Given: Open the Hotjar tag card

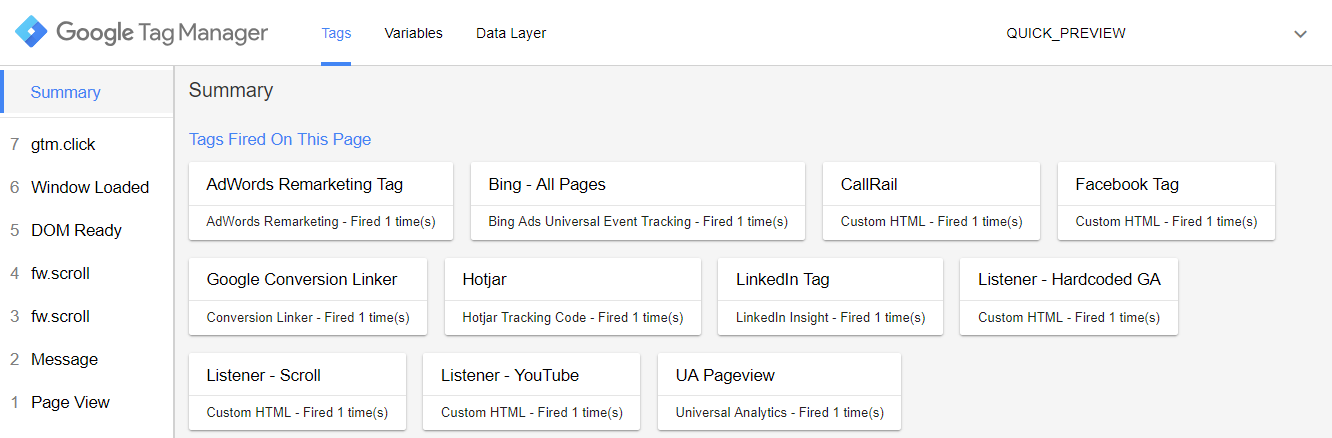Looking at the screenshot, I should coord(572,296).
